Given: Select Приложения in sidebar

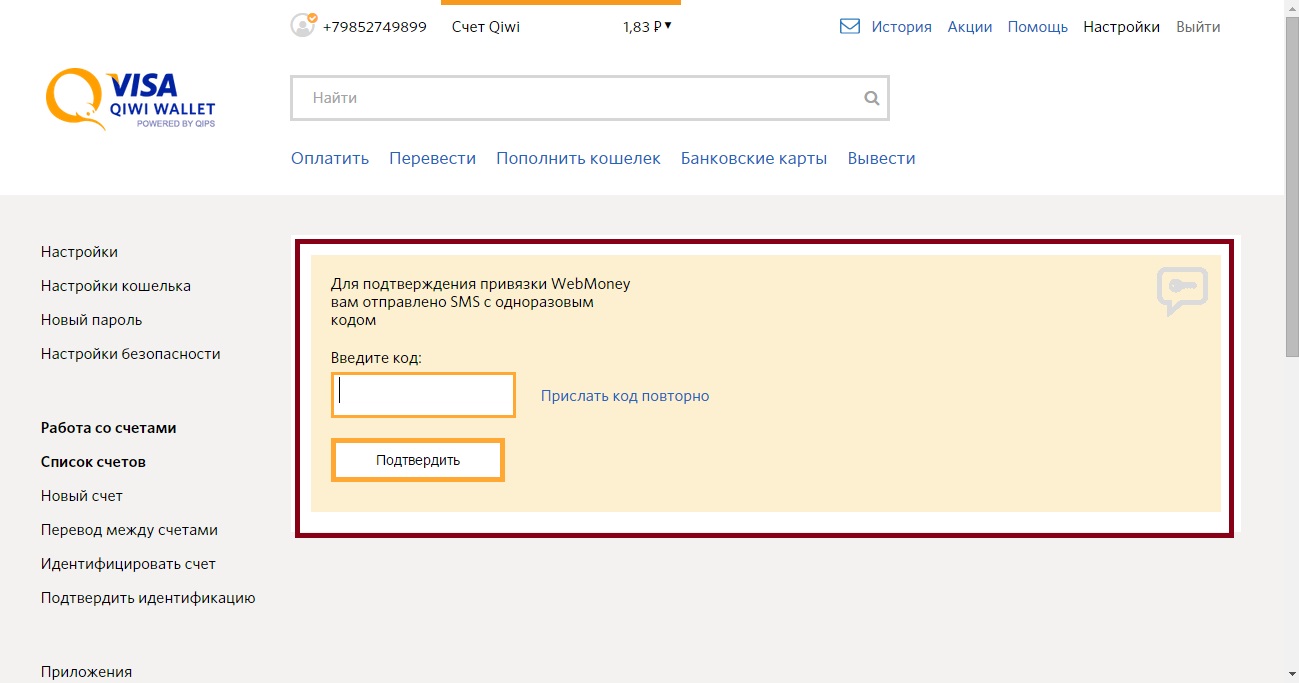Looking at the screenshot, I should point(86,672).
